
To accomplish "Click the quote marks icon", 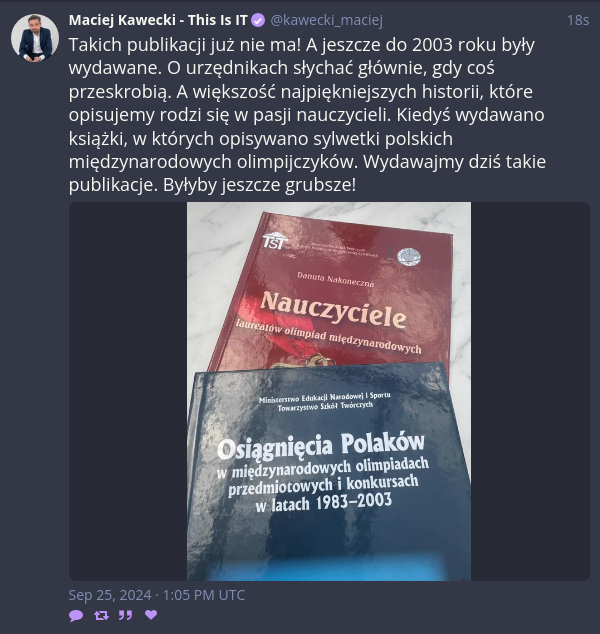I will pos(125,615).
